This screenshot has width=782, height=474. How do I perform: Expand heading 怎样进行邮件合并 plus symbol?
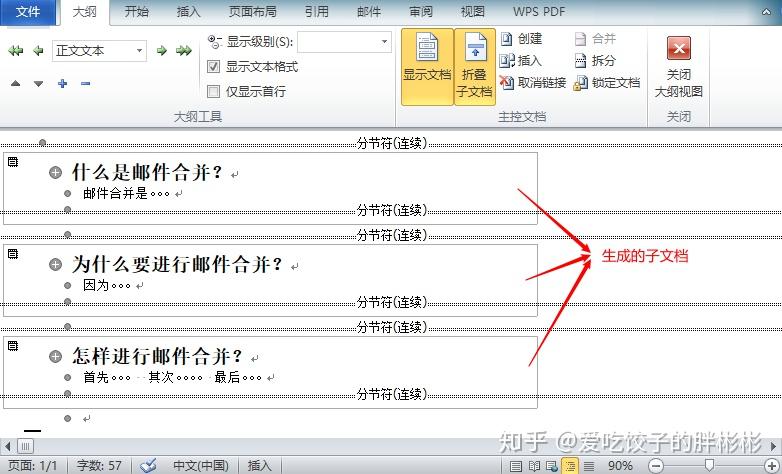pyautogui.click(x=55, y=356)
